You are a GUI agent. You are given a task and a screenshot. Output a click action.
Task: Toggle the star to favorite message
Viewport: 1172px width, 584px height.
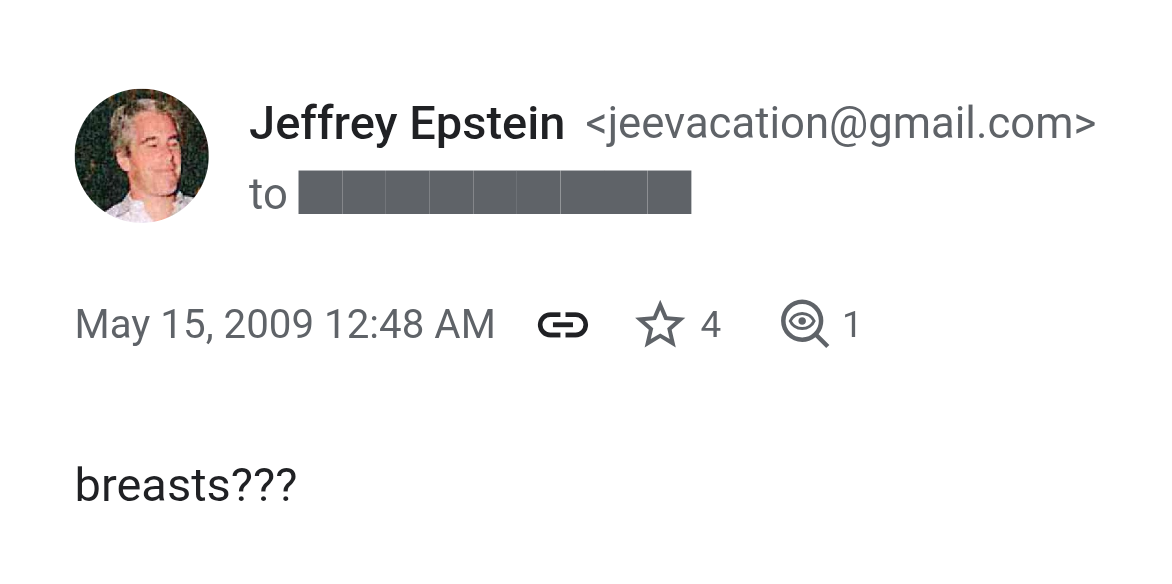click(x=660, y=325)
